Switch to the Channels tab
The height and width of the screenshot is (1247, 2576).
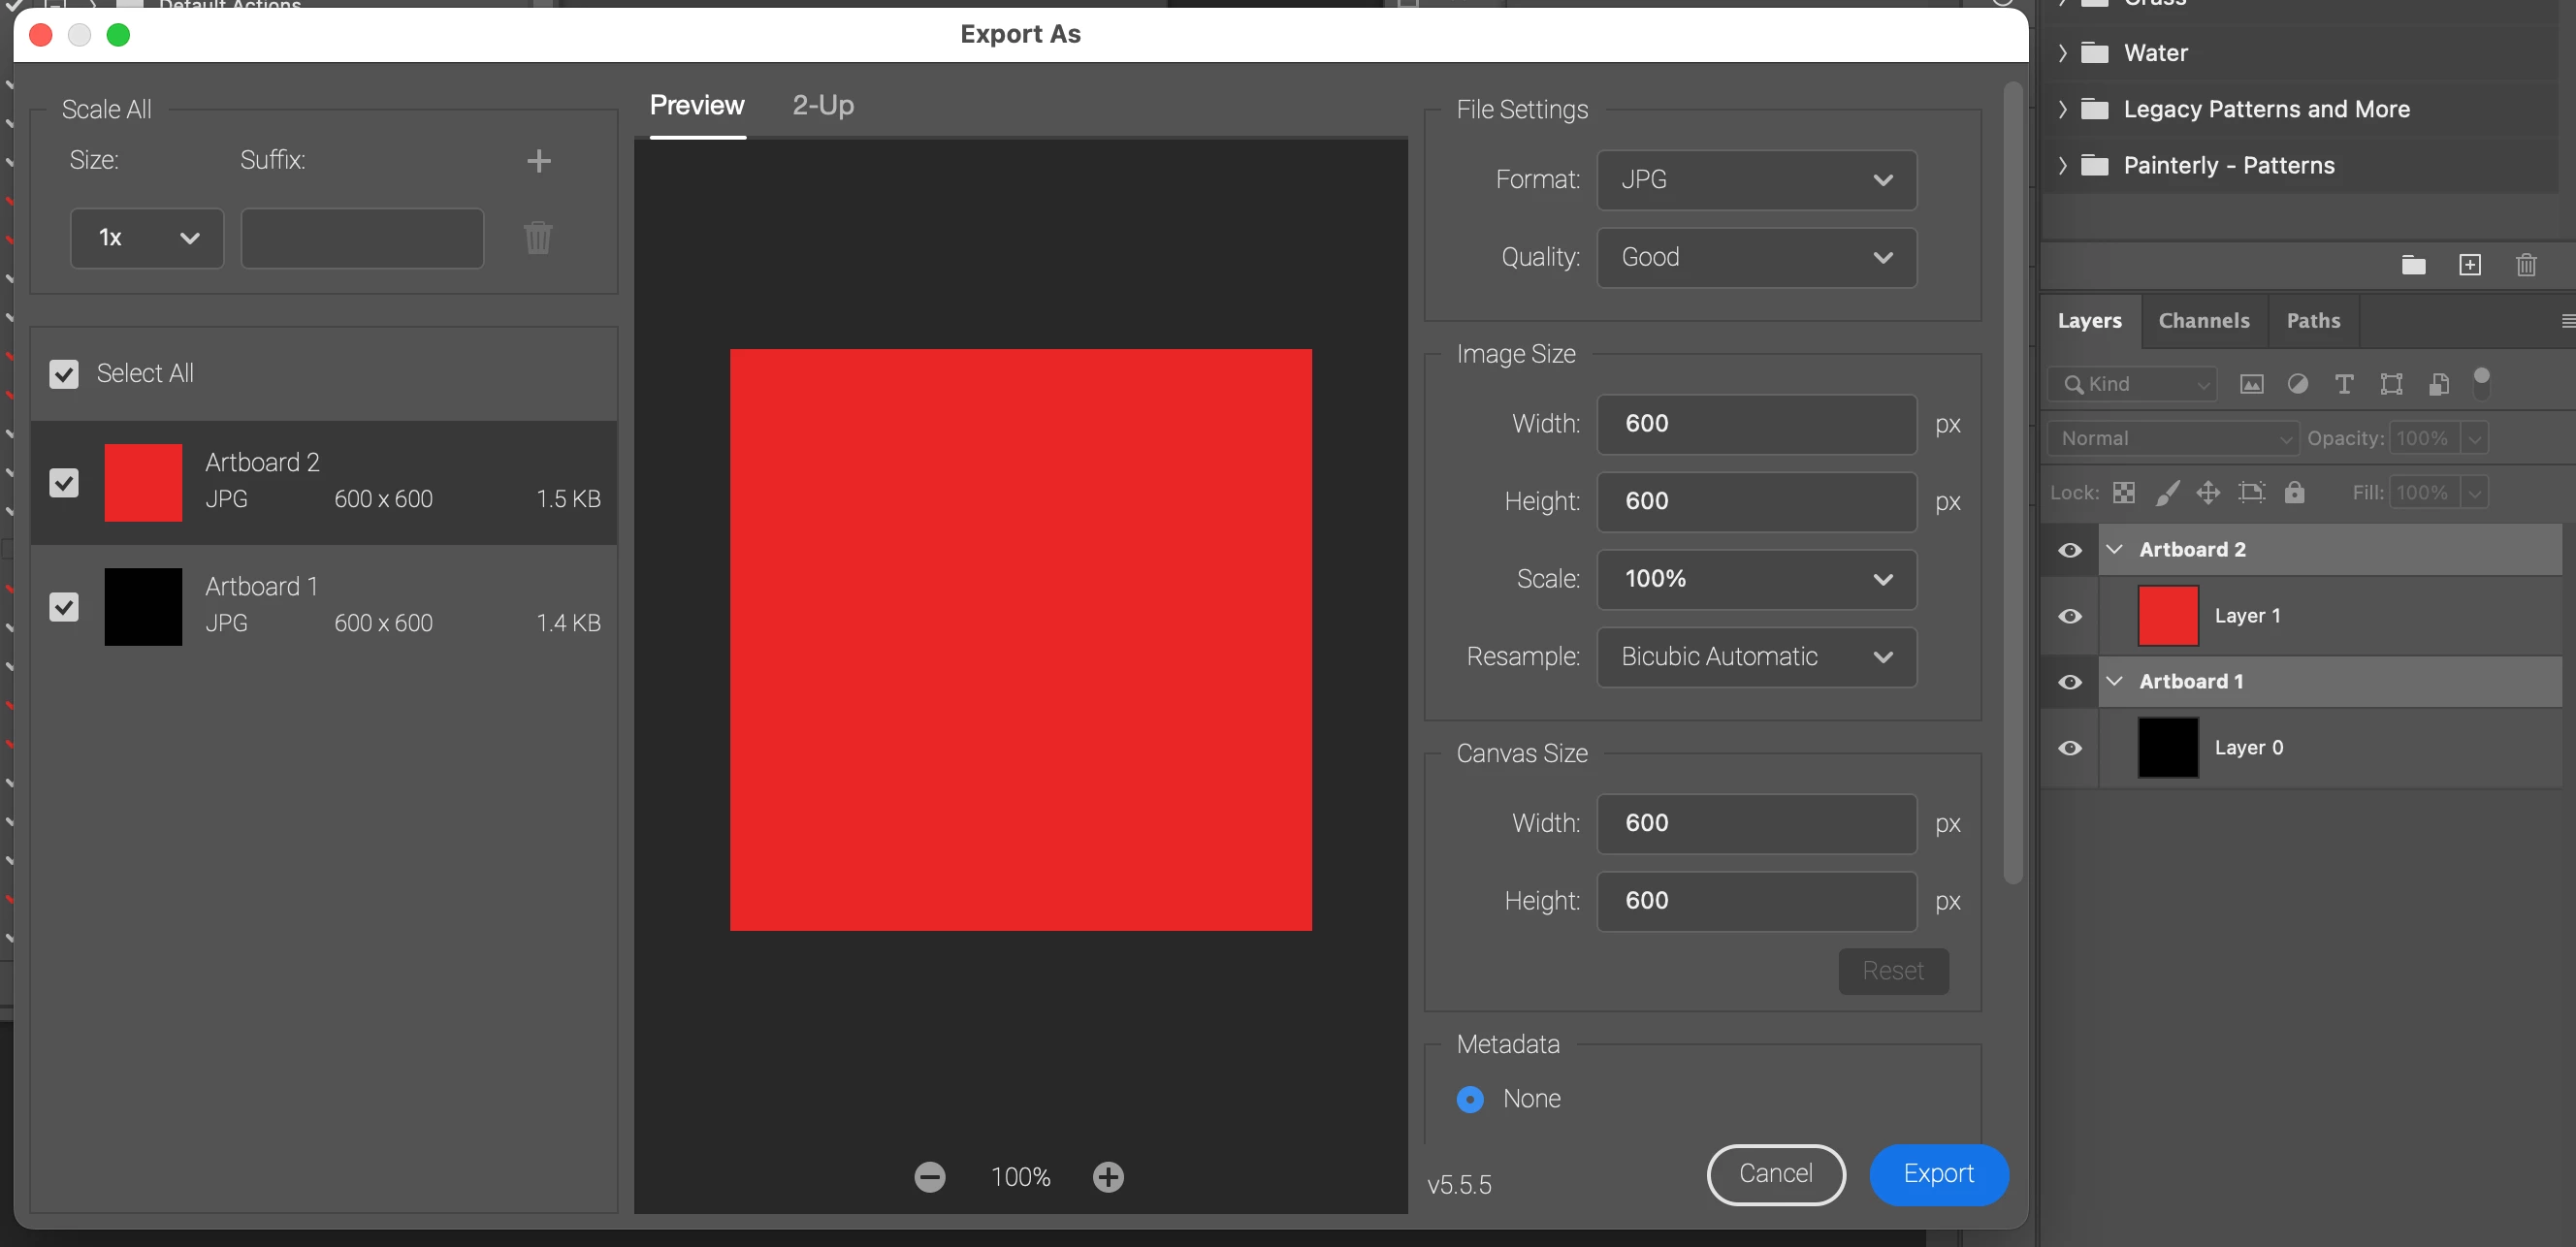(x=2203, y=321)
